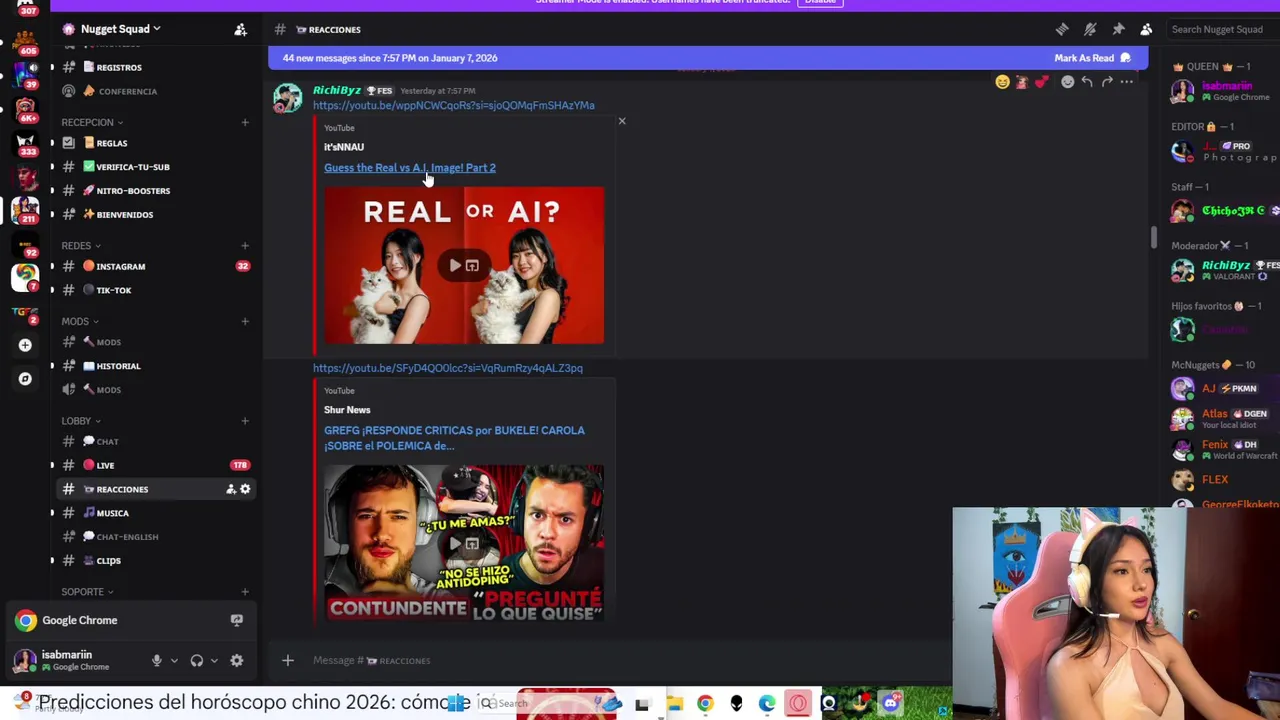The image size is (1280, 720).
Task: Edit REACCIONES channel settings gear
Action: [245, 489]
